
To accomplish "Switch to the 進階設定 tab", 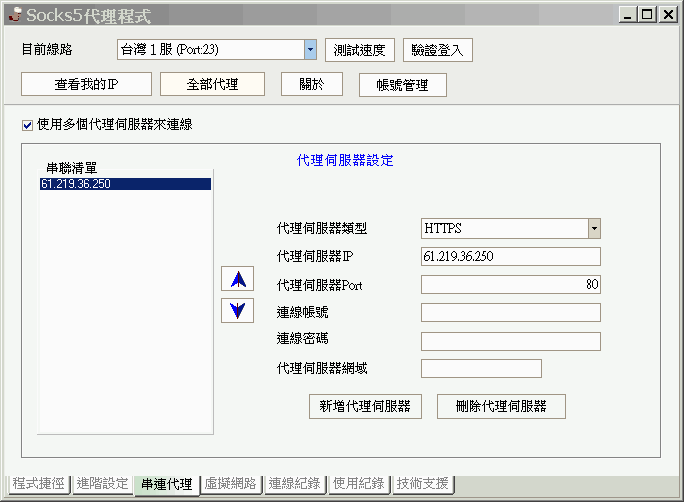I will click(x=102, y=484).
